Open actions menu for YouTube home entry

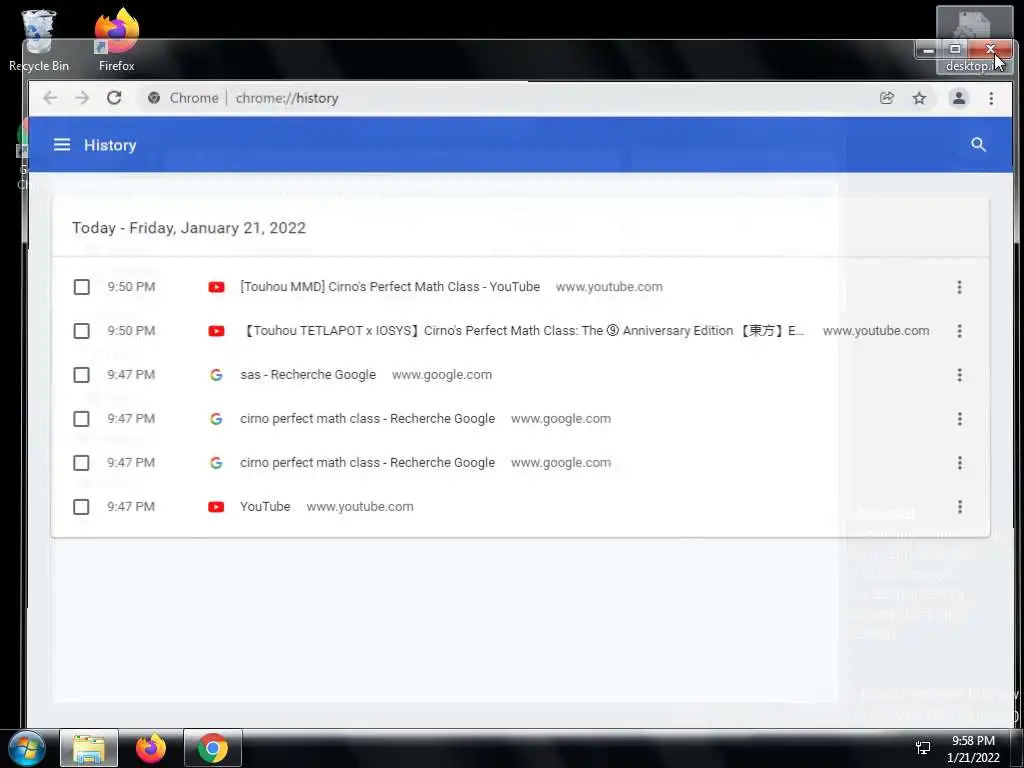[959, 507]
